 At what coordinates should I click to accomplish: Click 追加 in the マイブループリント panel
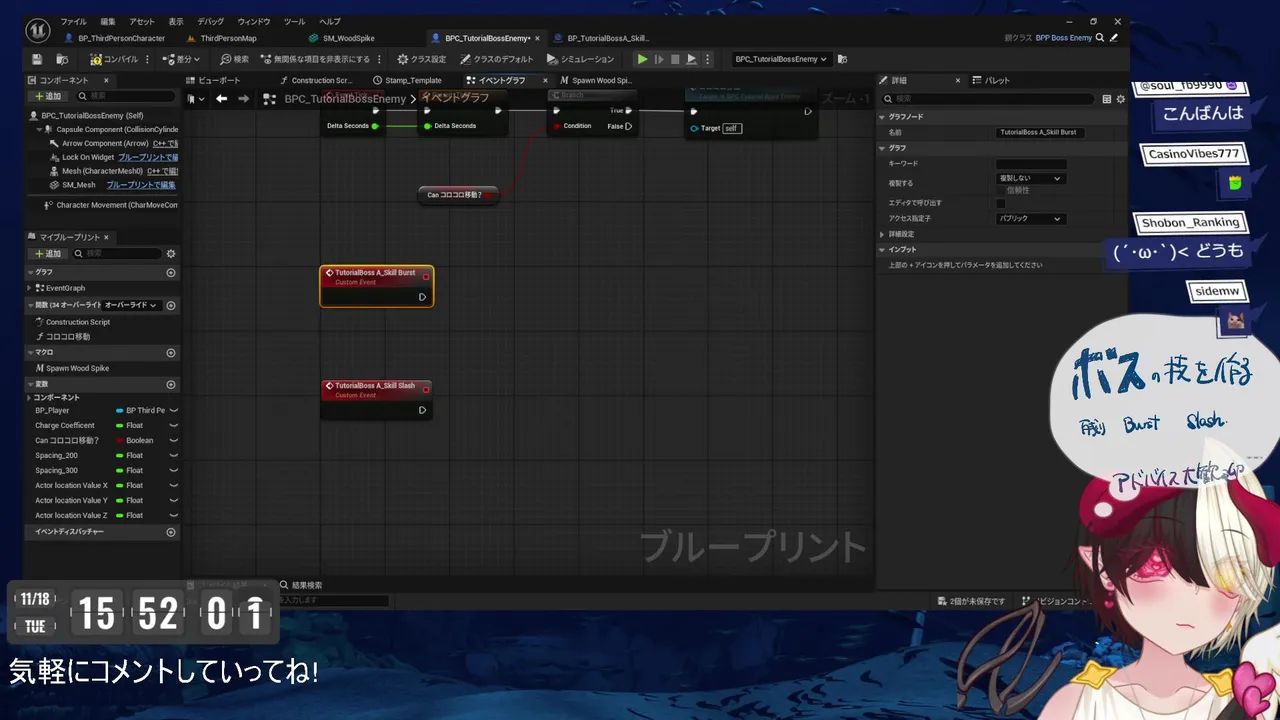(48, 253)
